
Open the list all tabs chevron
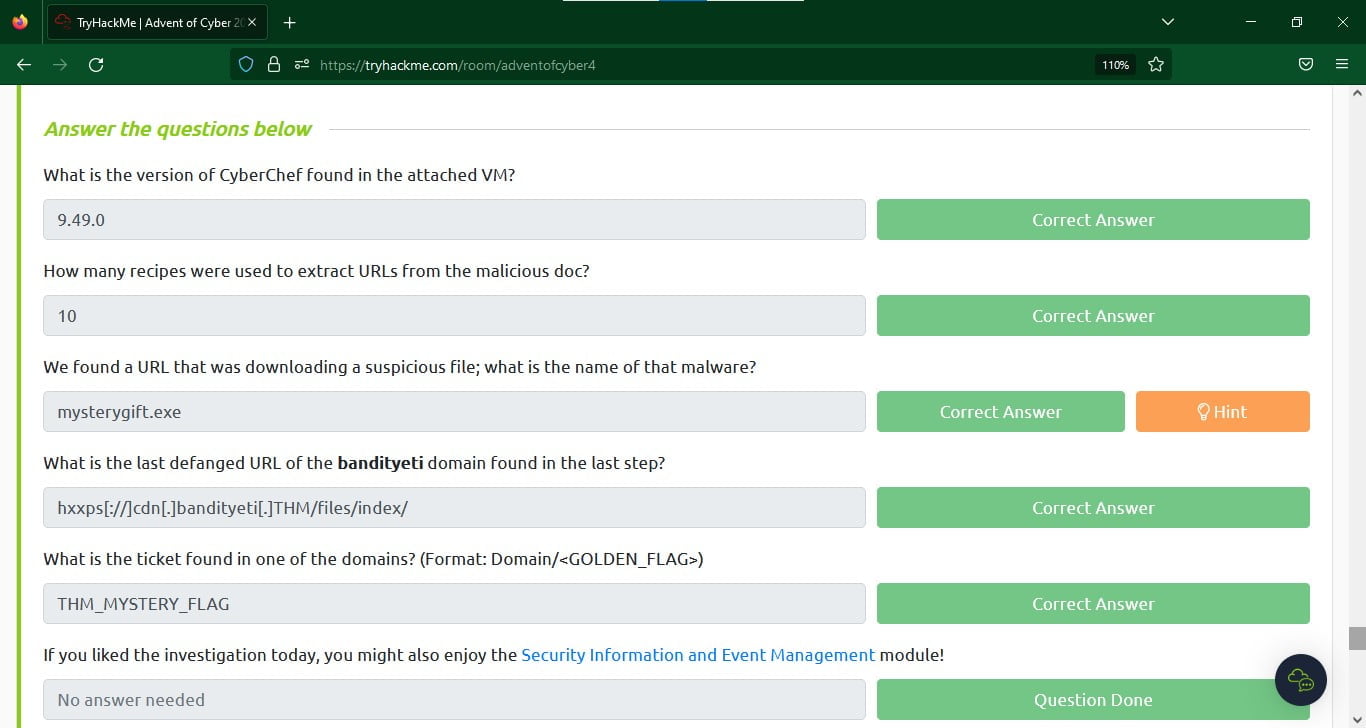pos(1168,22)
